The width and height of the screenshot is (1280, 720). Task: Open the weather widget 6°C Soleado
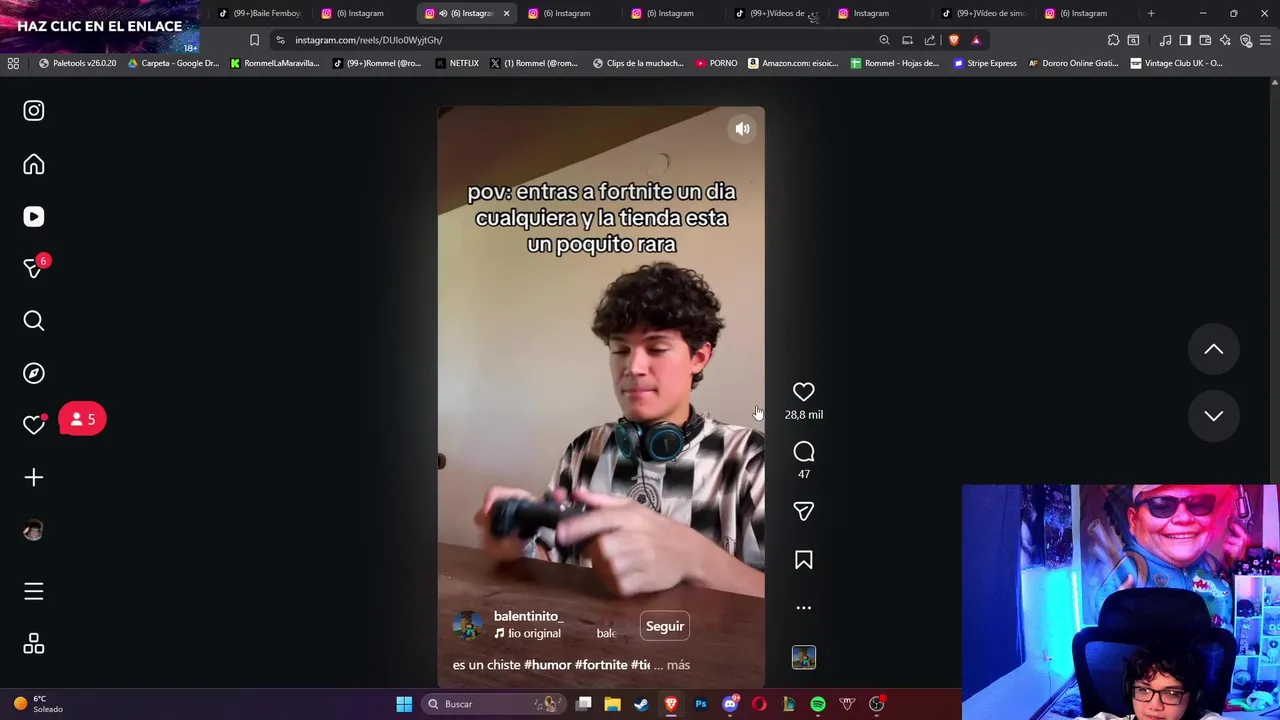click(38, 704)
